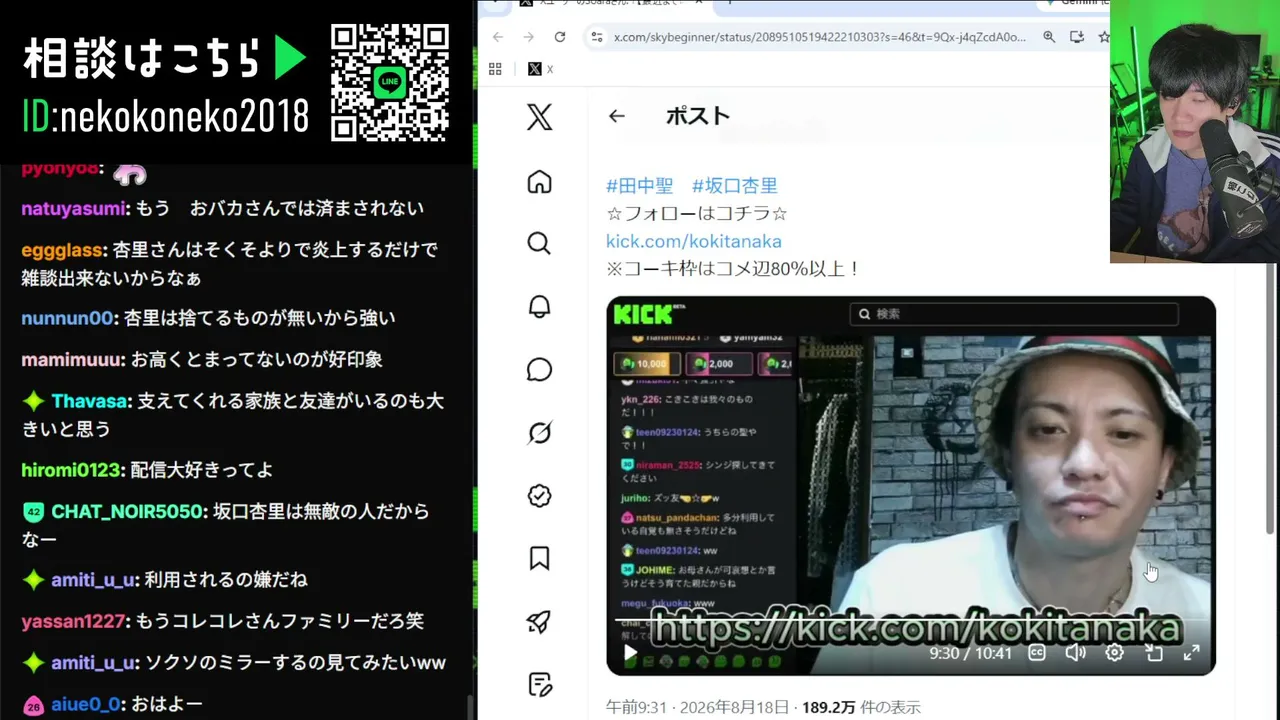This screenshot has height=720, width=1280.
Task: Open the #田中聖 hashtag
Action: 639,185
